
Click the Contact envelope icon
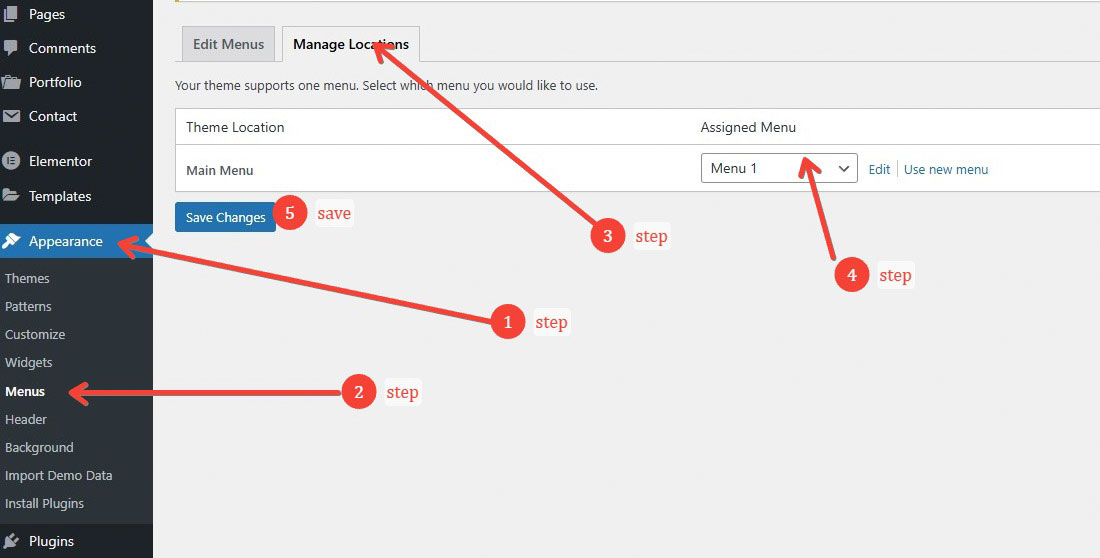tap(11, 116)
